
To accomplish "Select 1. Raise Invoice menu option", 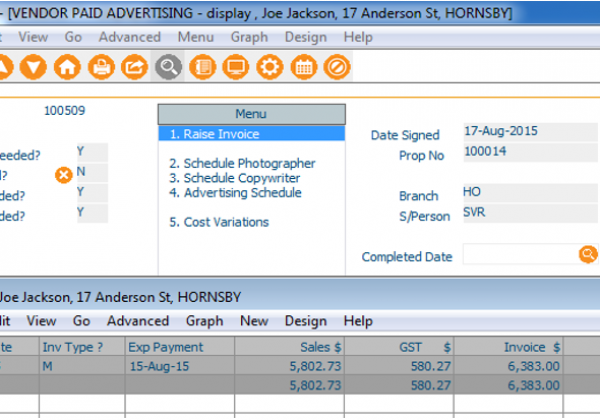I will [252, 134].
